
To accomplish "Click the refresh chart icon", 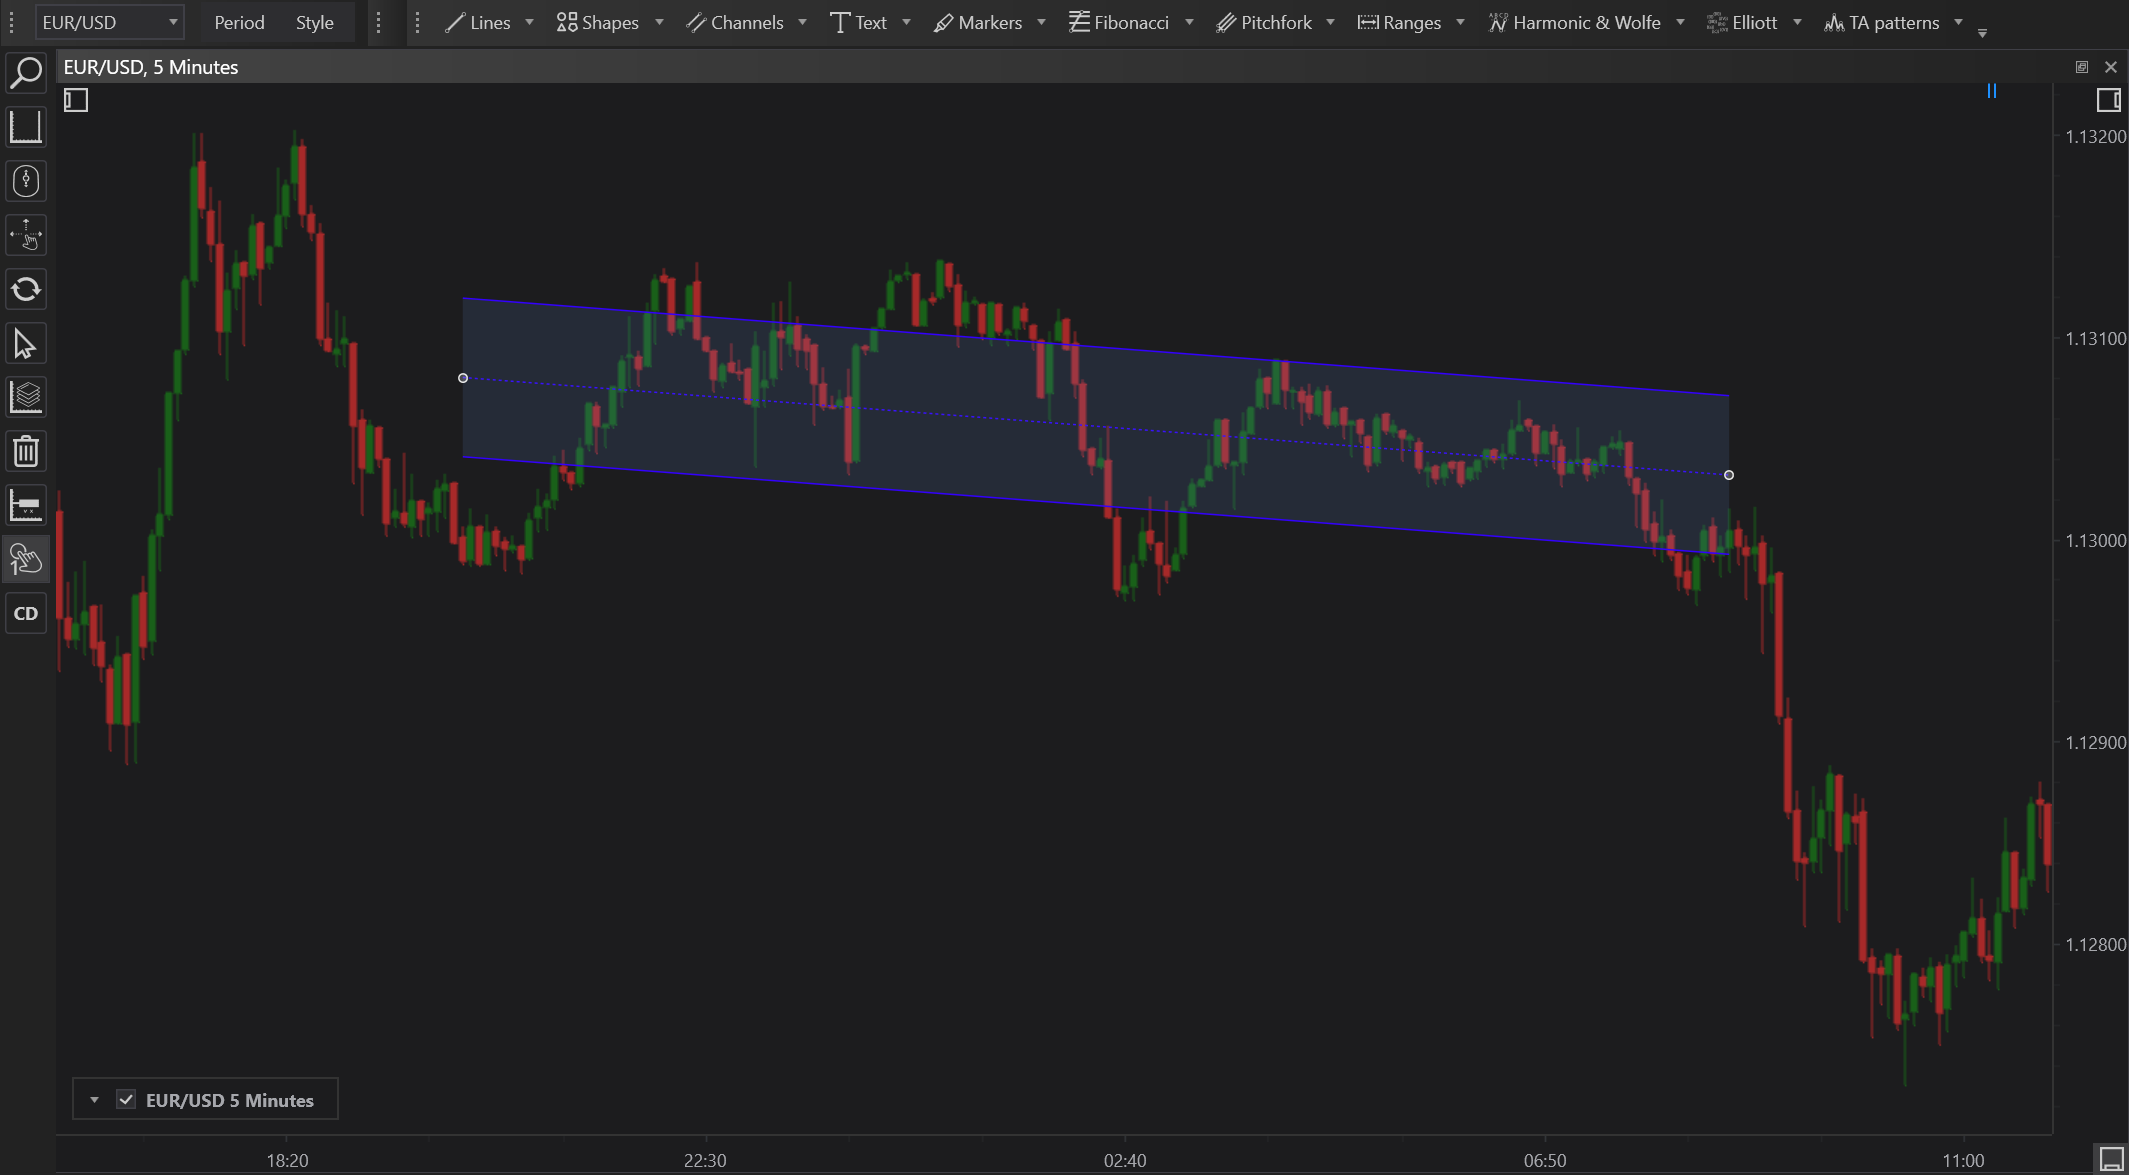I will pos(26,290).
